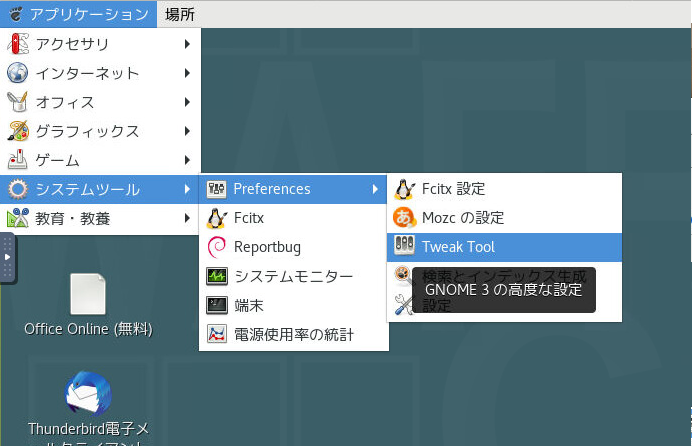The image size is (692, 446).
Task: Select the グラフィックス menu entry
Action: pos(100,131)
